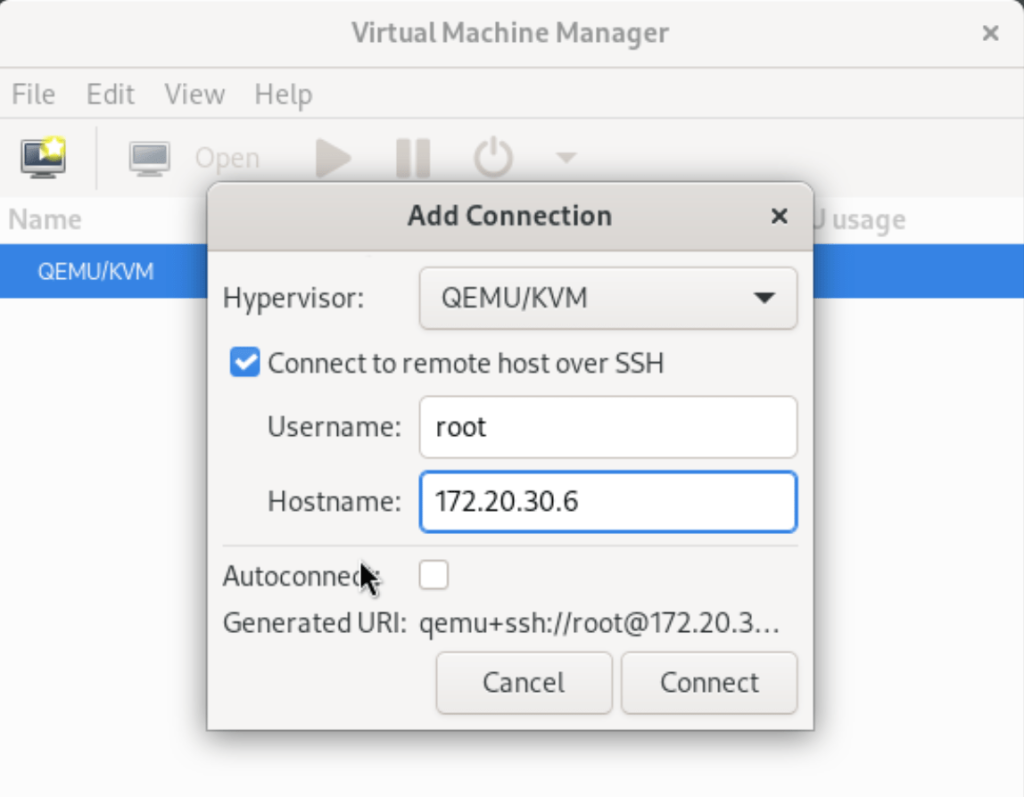Click the Connect button

tap(708, 682)
